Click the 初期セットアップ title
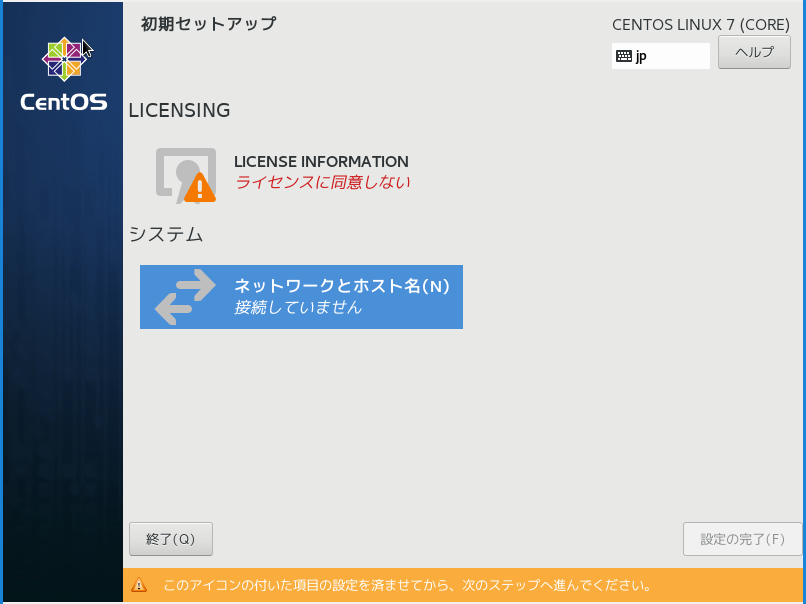 coord(208,23)
